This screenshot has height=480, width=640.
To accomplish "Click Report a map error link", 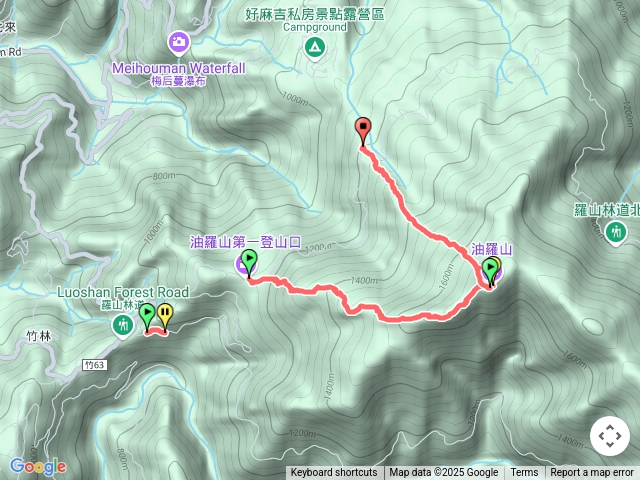I will point(591,473).
